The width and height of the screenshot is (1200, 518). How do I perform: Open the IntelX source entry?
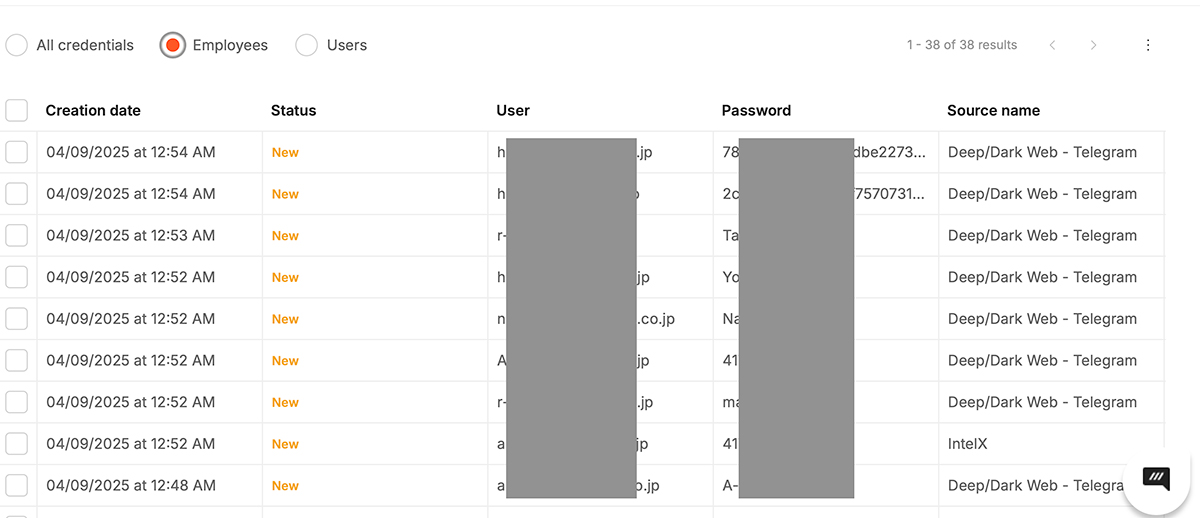(967, 444)
